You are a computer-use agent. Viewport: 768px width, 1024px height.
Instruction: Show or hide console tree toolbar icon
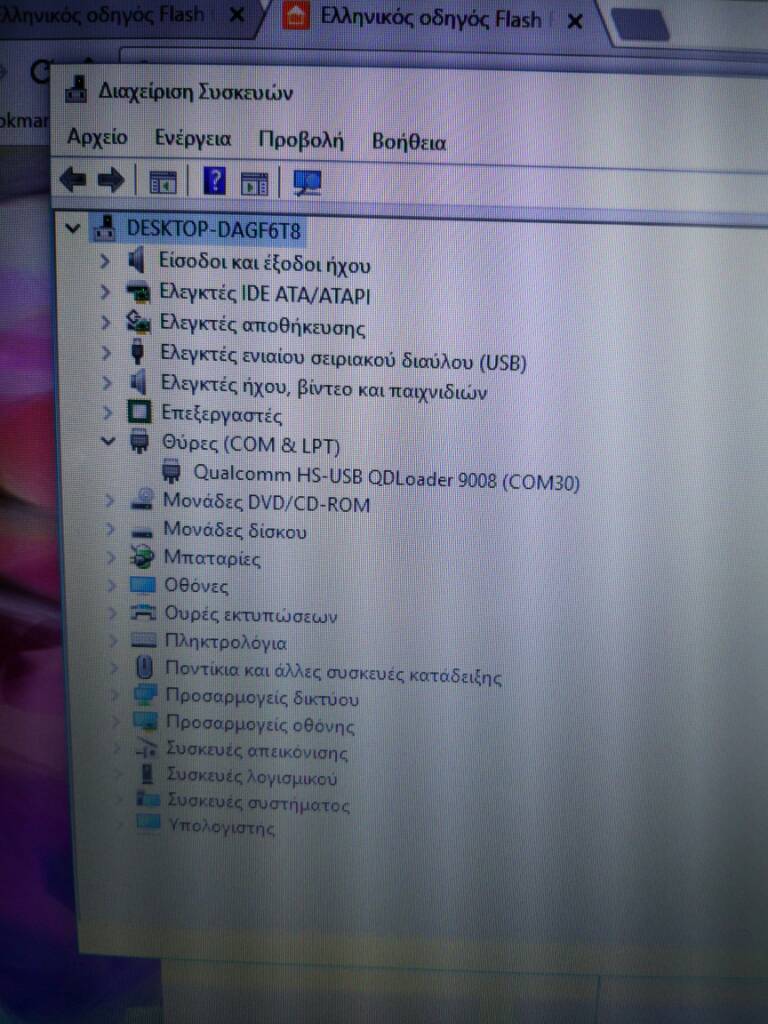click(163, 182)
